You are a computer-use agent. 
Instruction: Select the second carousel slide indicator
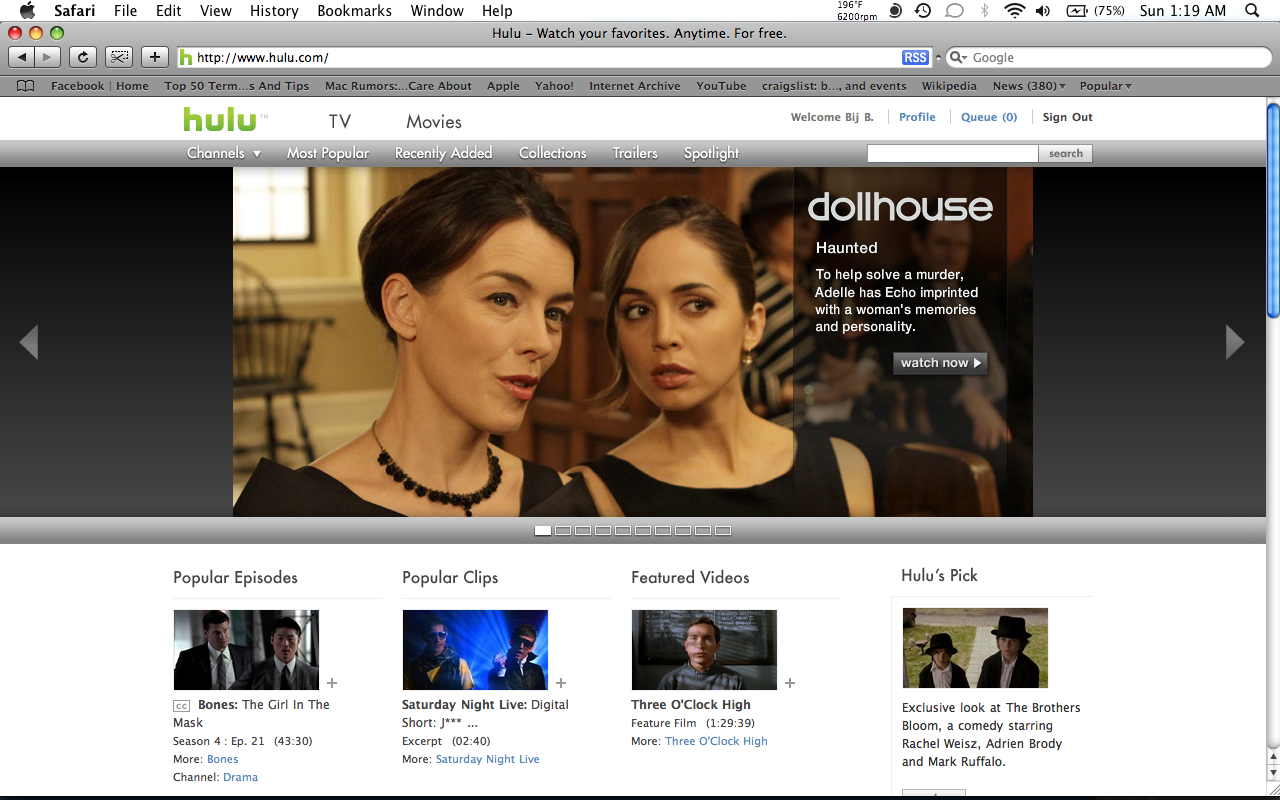point(563,531)
